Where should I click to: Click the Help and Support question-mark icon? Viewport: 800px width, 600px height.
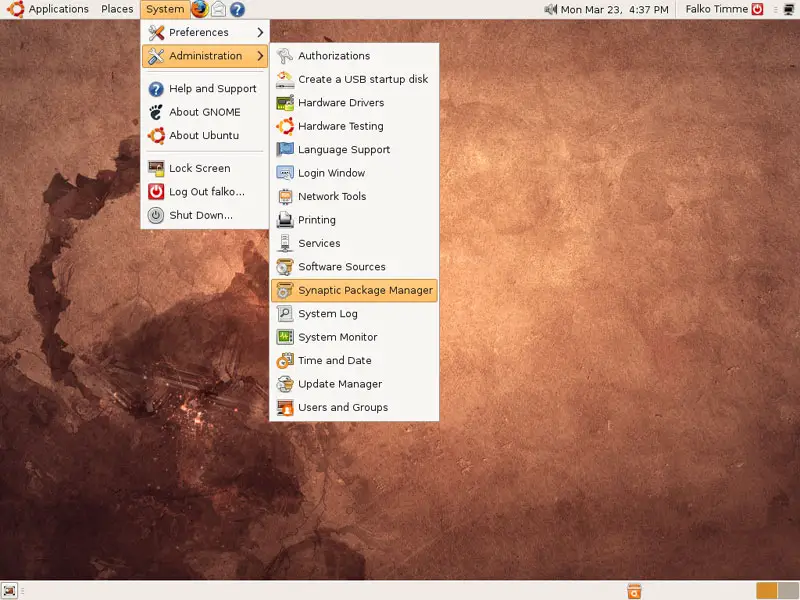tap(156, 89)
